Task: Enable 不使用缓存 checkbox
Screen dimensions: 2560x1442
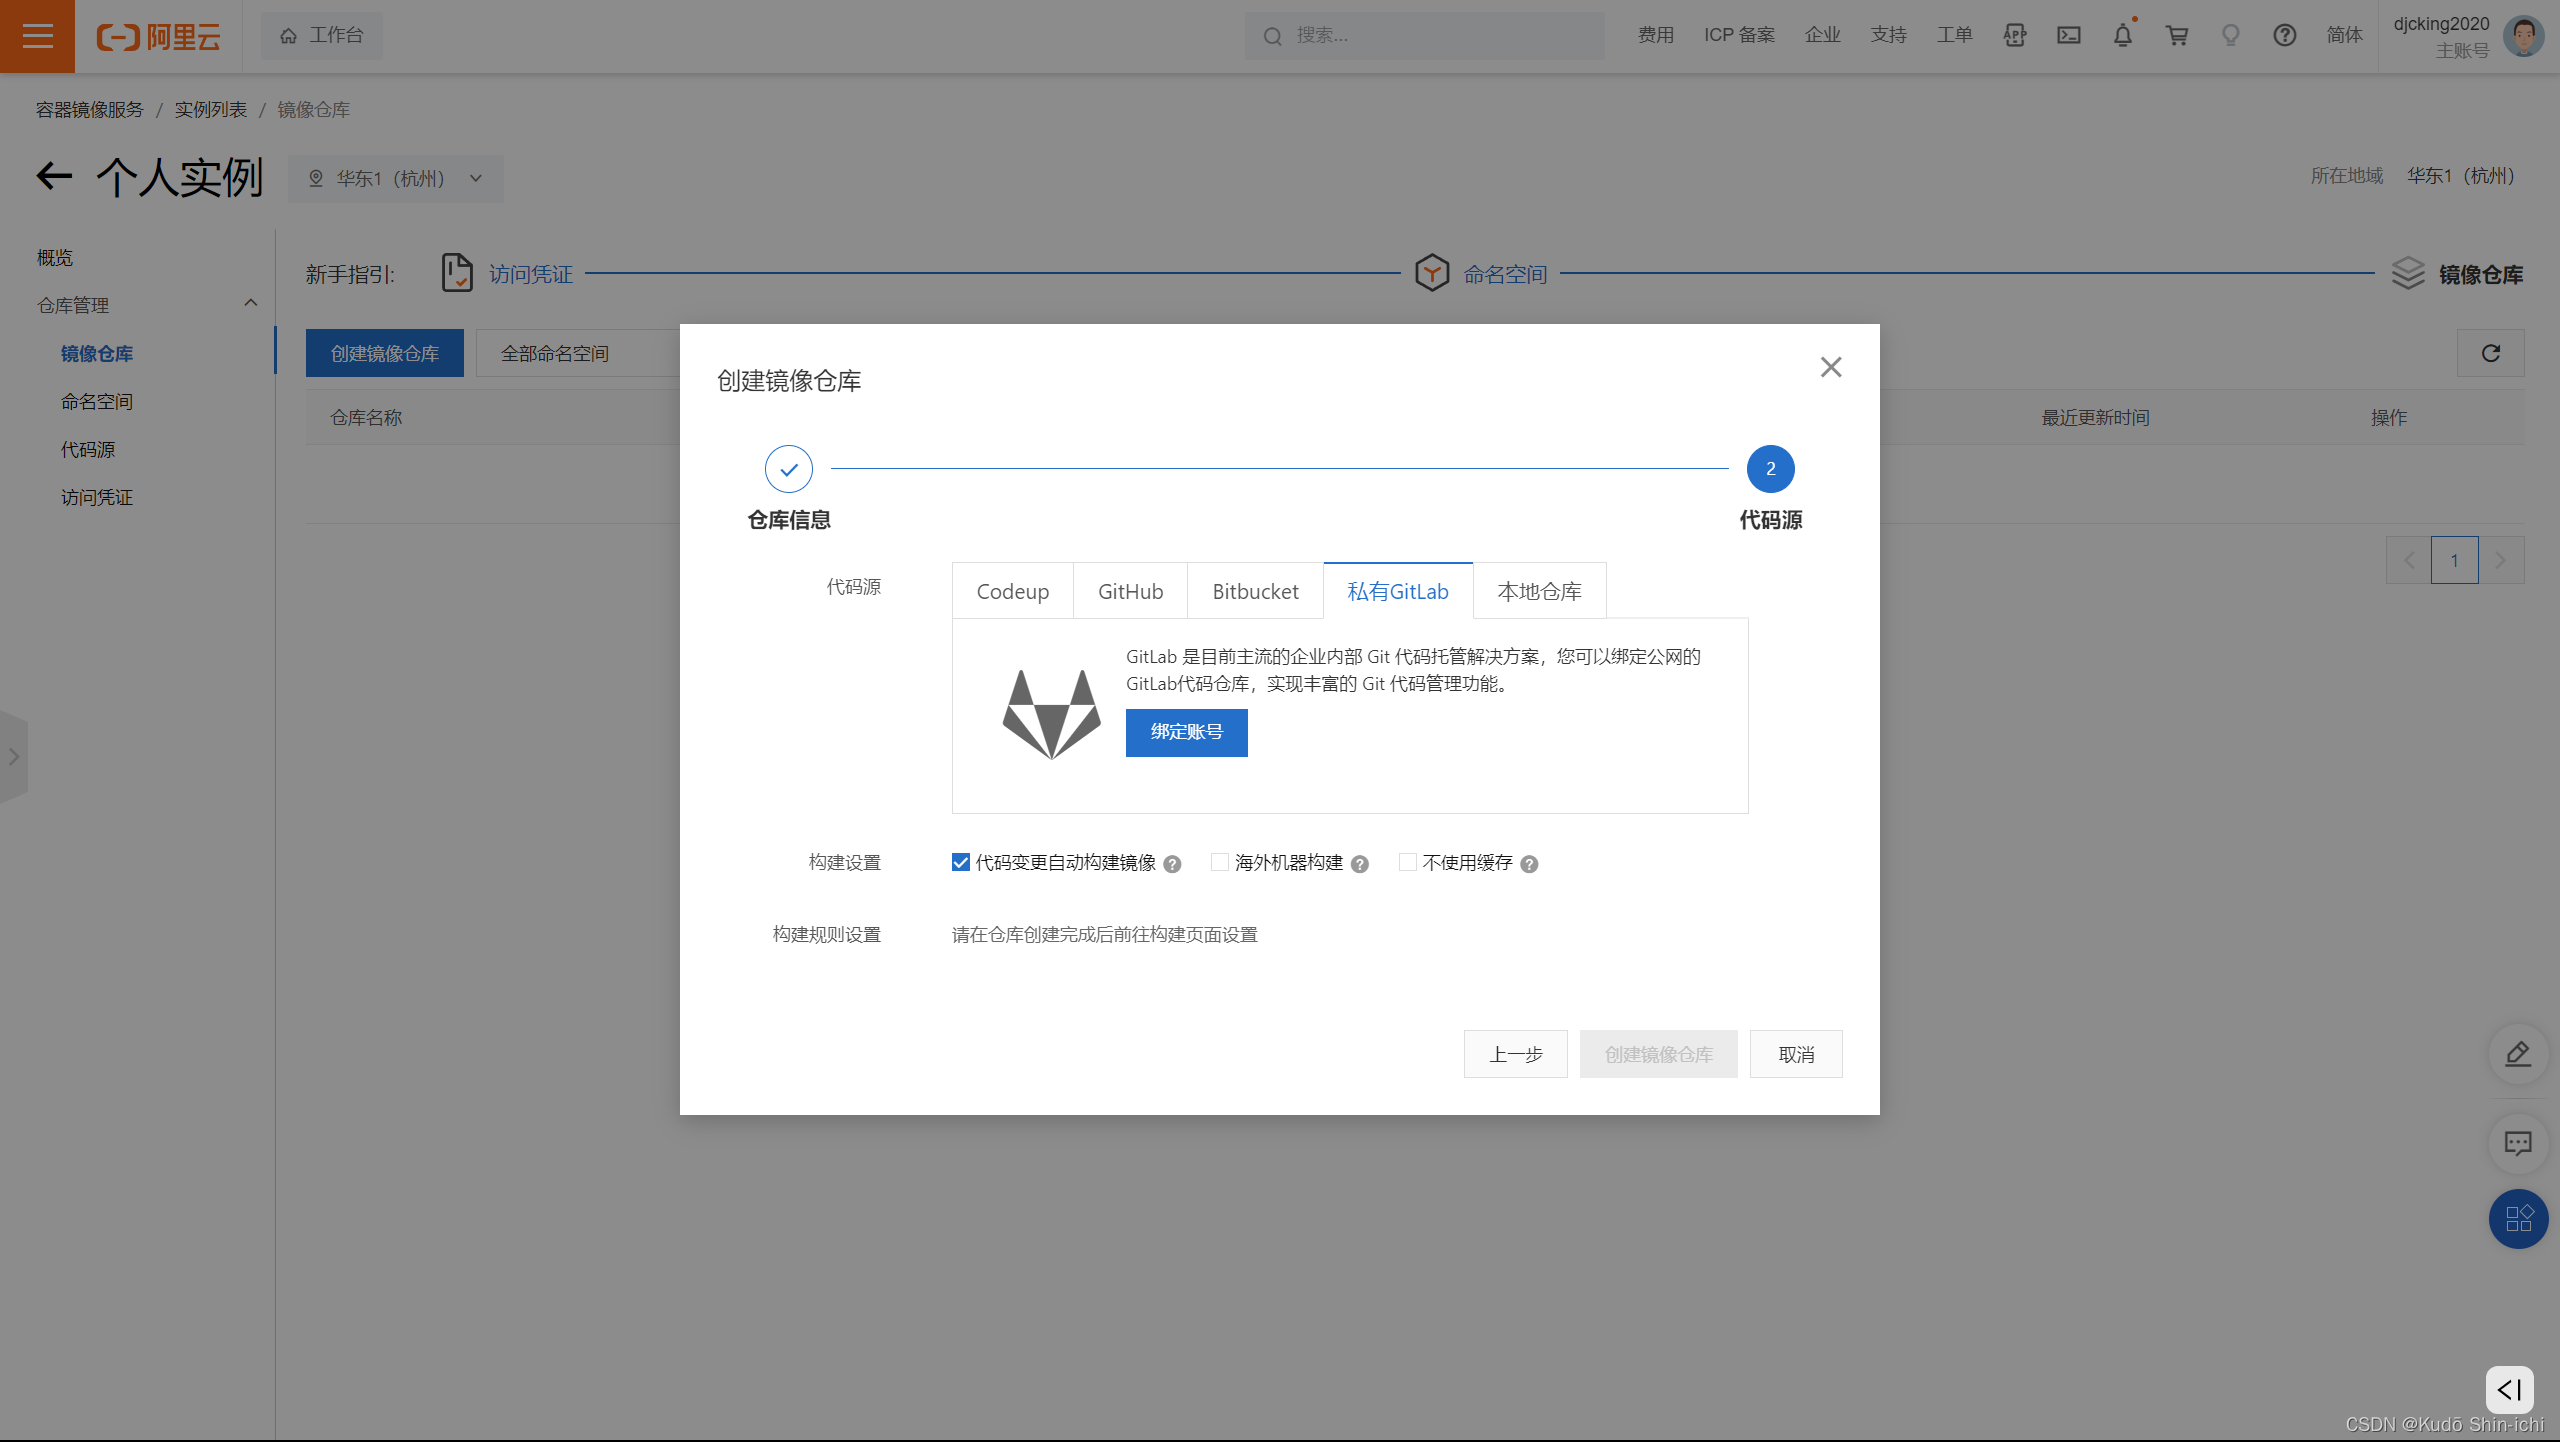Action: pos(1408,862)
